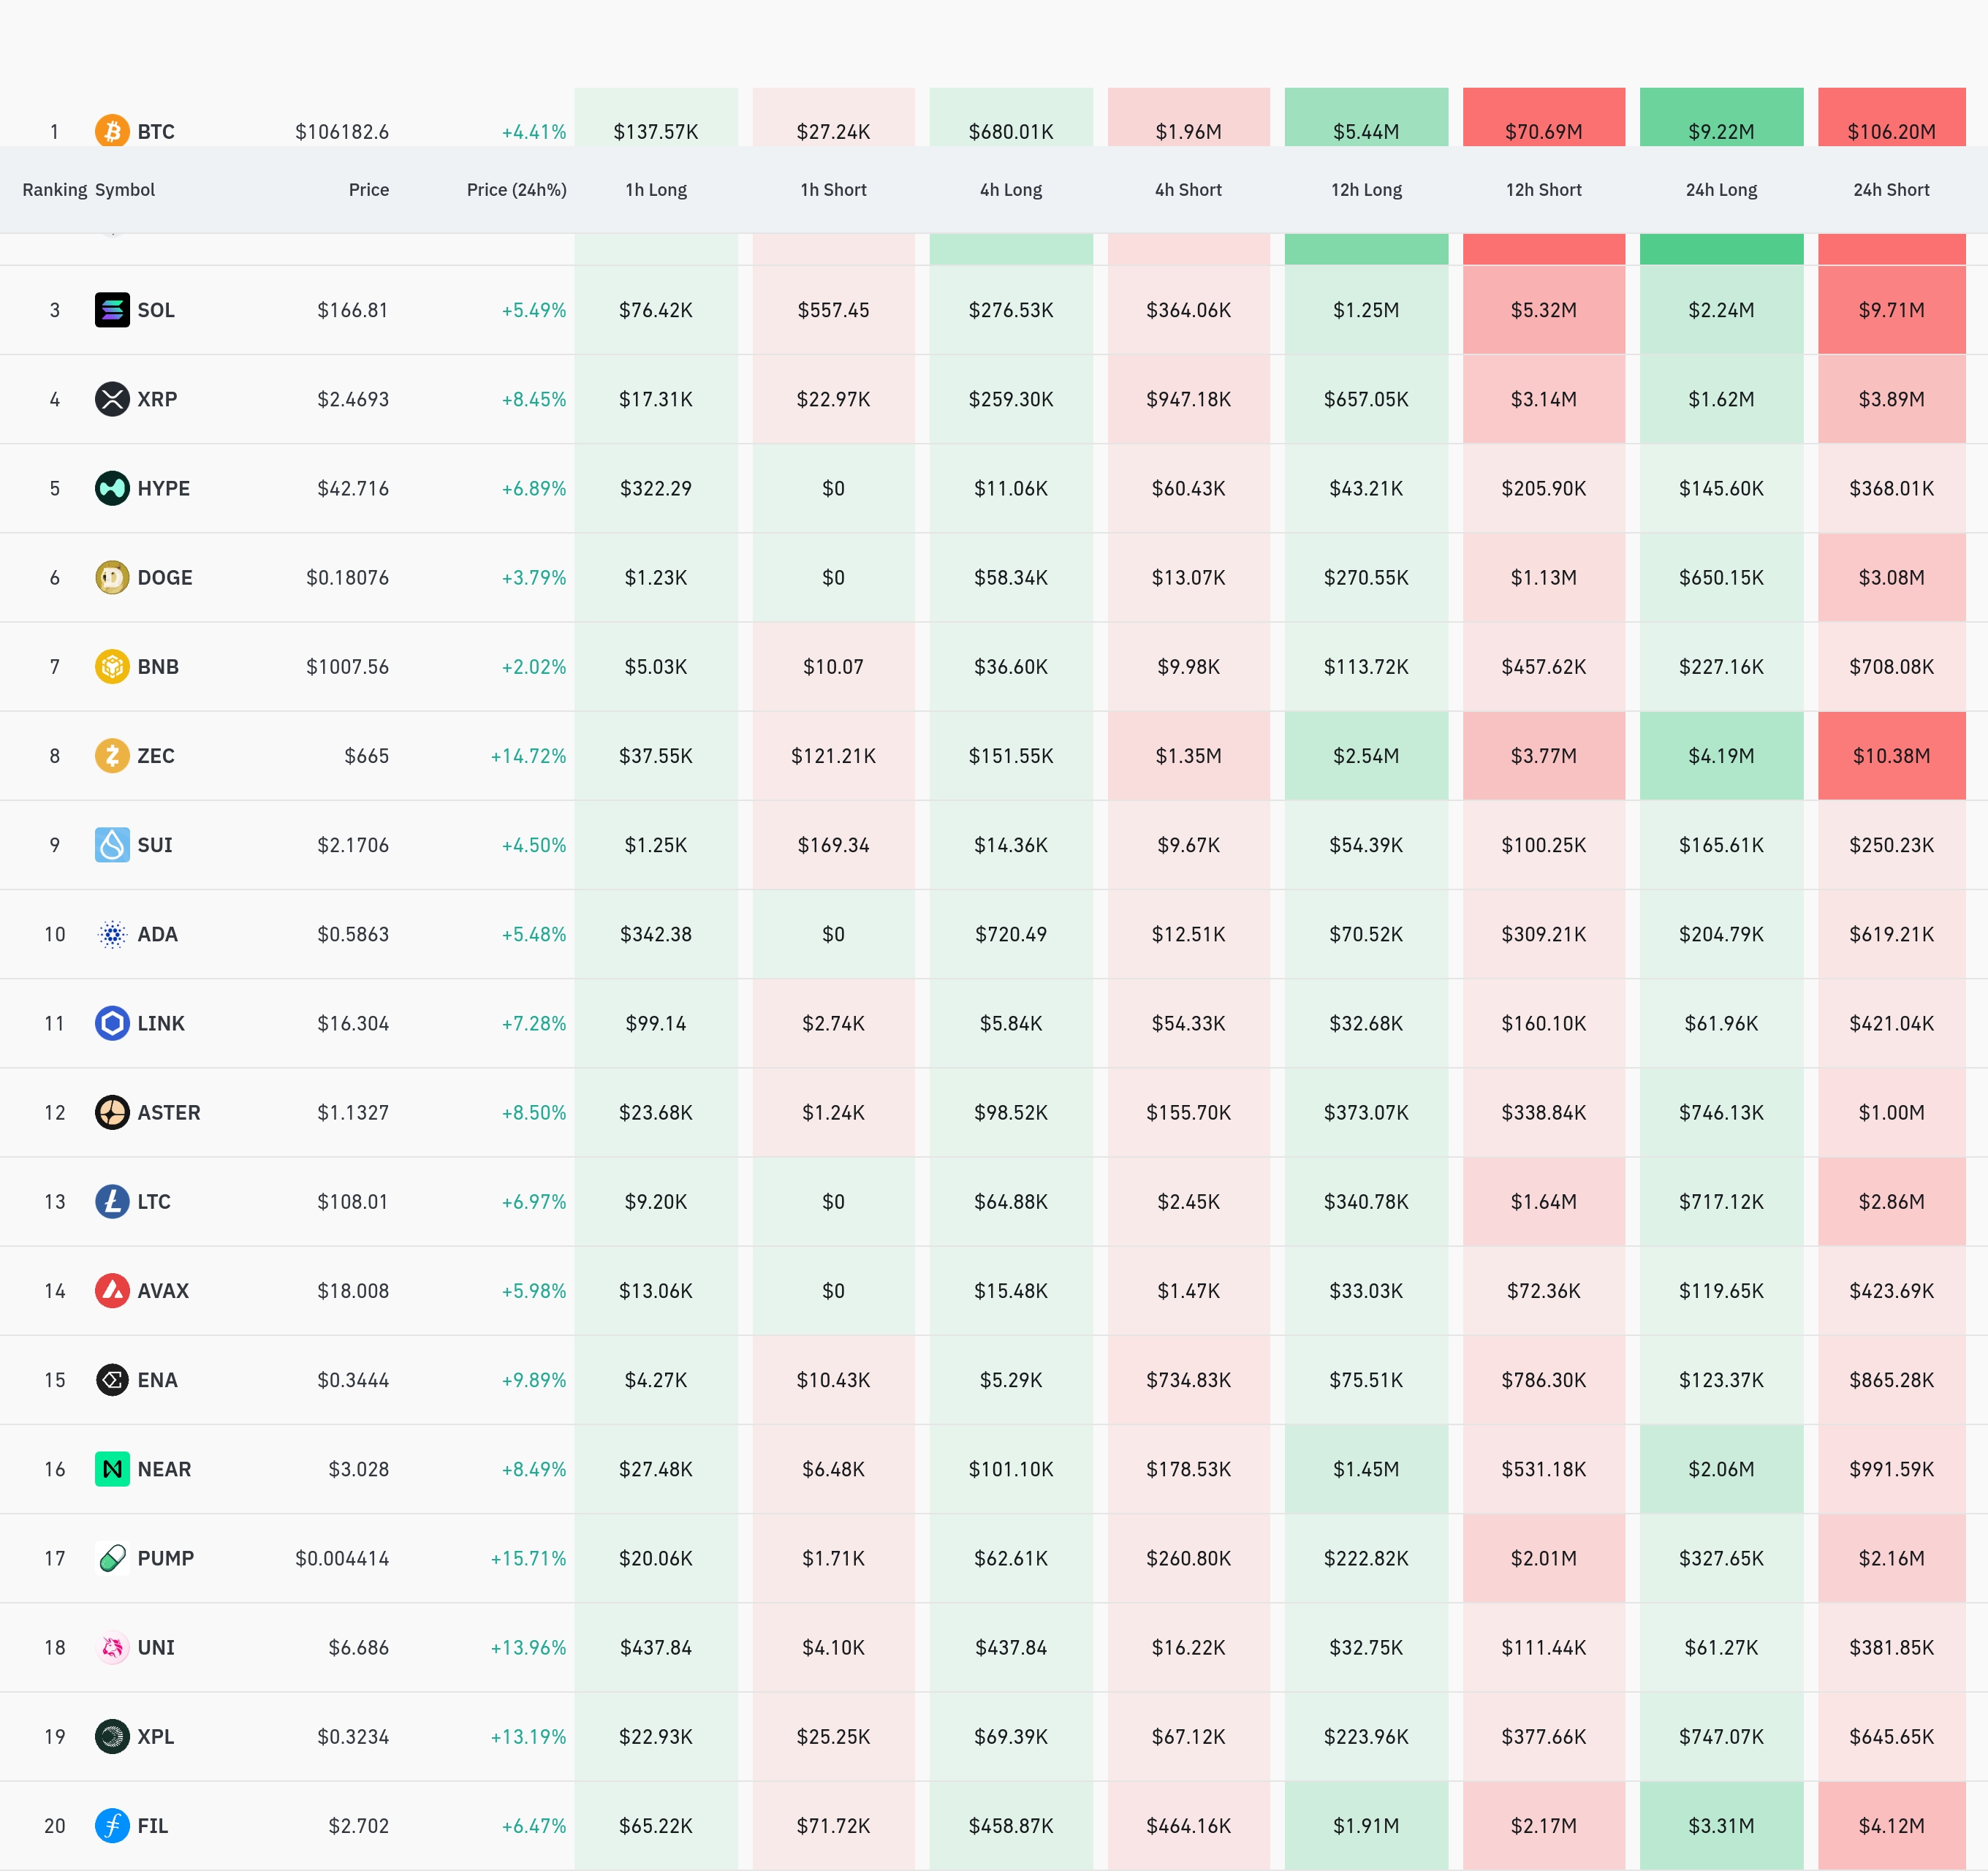Click the HYPE coin icon
This screenshot has width=1988, height=1871.
112,488
